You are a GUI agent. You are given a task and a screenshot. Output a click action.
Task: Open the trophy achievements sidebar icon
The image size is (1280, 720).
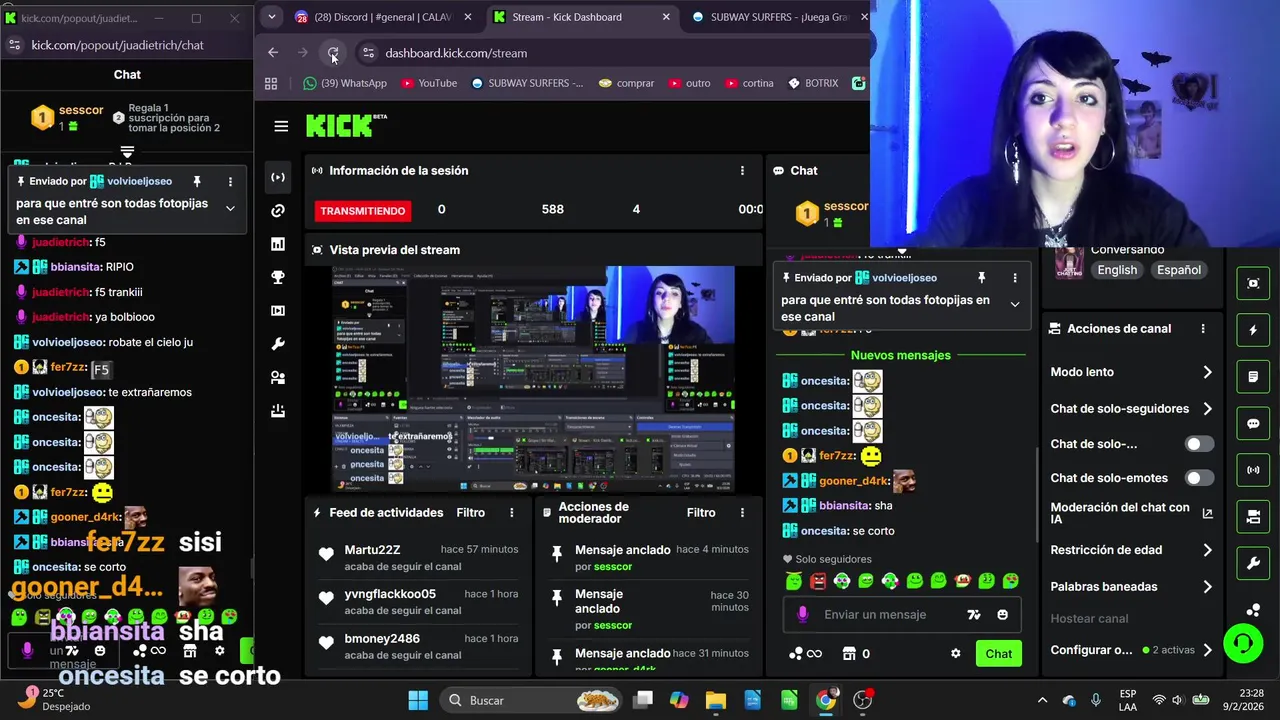[278, 277]
